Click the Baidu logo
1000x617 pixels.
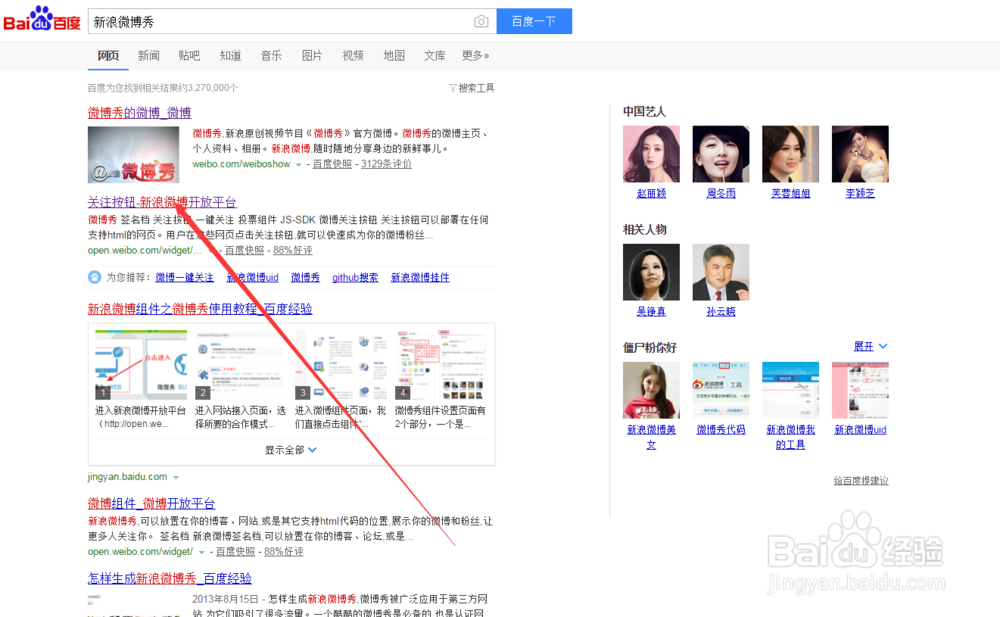pos(42,19)
